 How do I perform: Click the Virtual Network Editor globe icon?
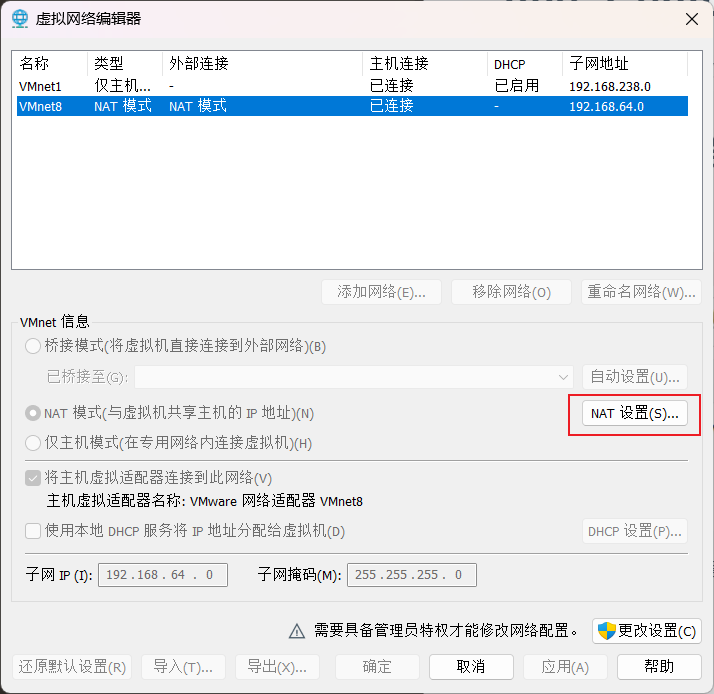click(x=20, y=19)
